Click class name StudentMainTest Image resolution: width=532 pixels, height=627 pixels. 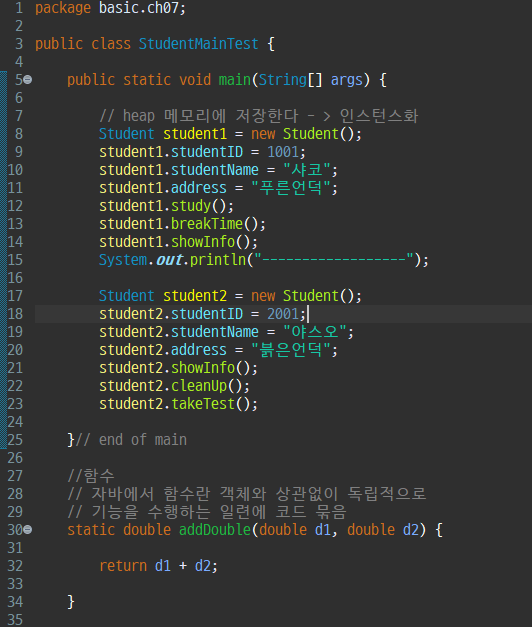click(198, 44)
